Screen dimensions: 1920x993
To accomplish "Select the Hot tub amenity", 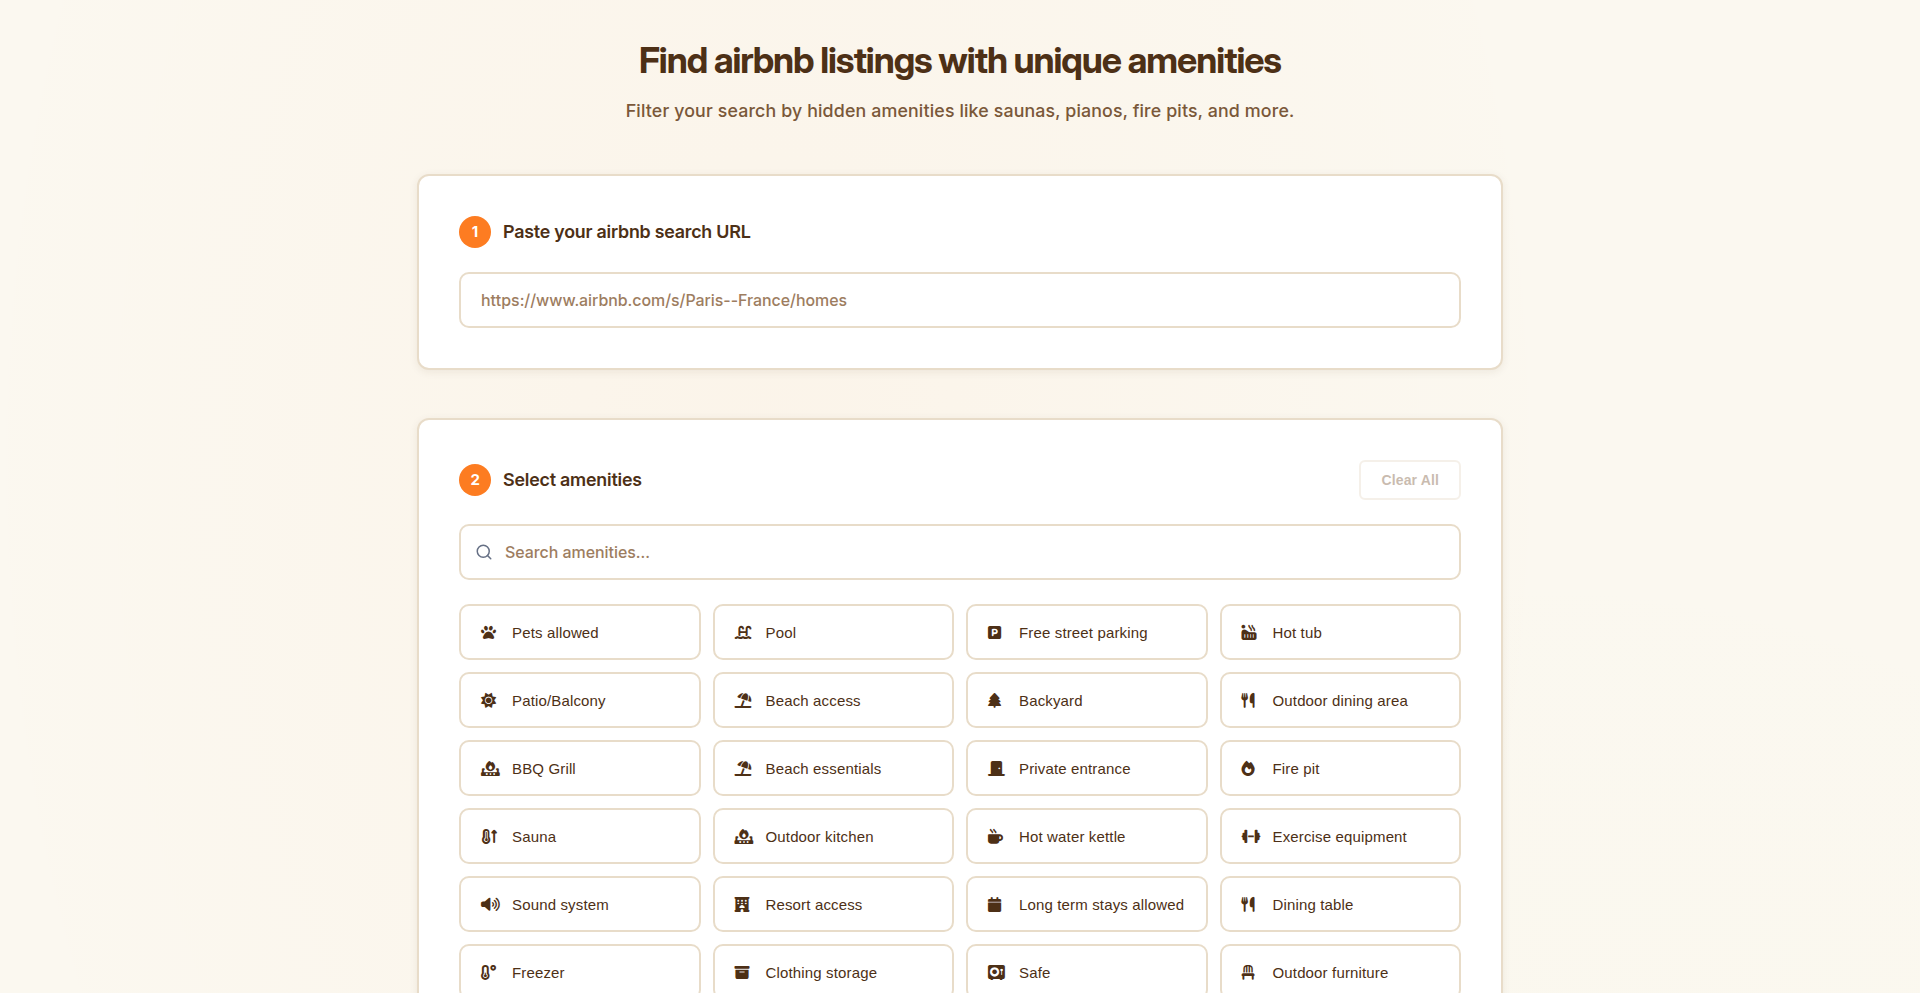I will pos(1340,632).
